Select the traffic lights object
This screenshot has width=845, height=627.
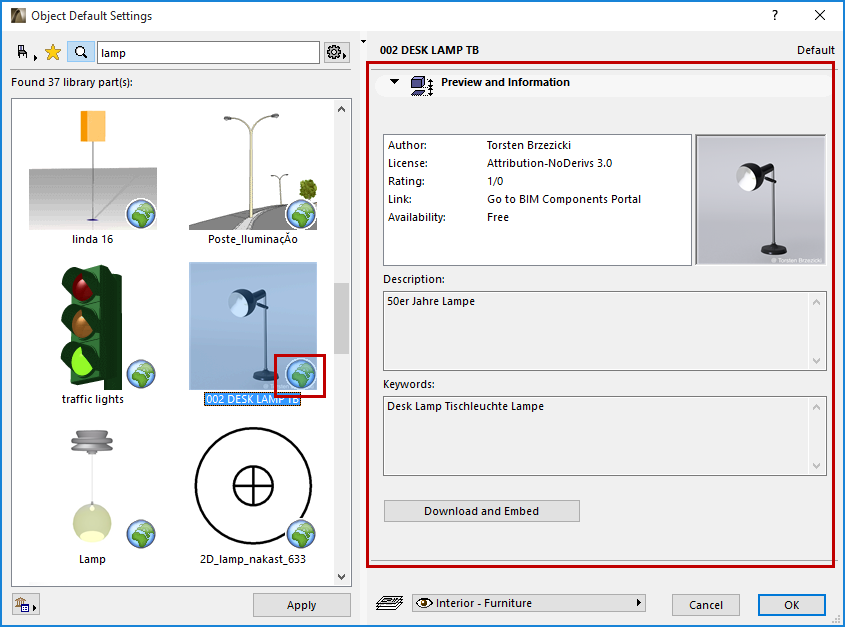tap(93, 327)
